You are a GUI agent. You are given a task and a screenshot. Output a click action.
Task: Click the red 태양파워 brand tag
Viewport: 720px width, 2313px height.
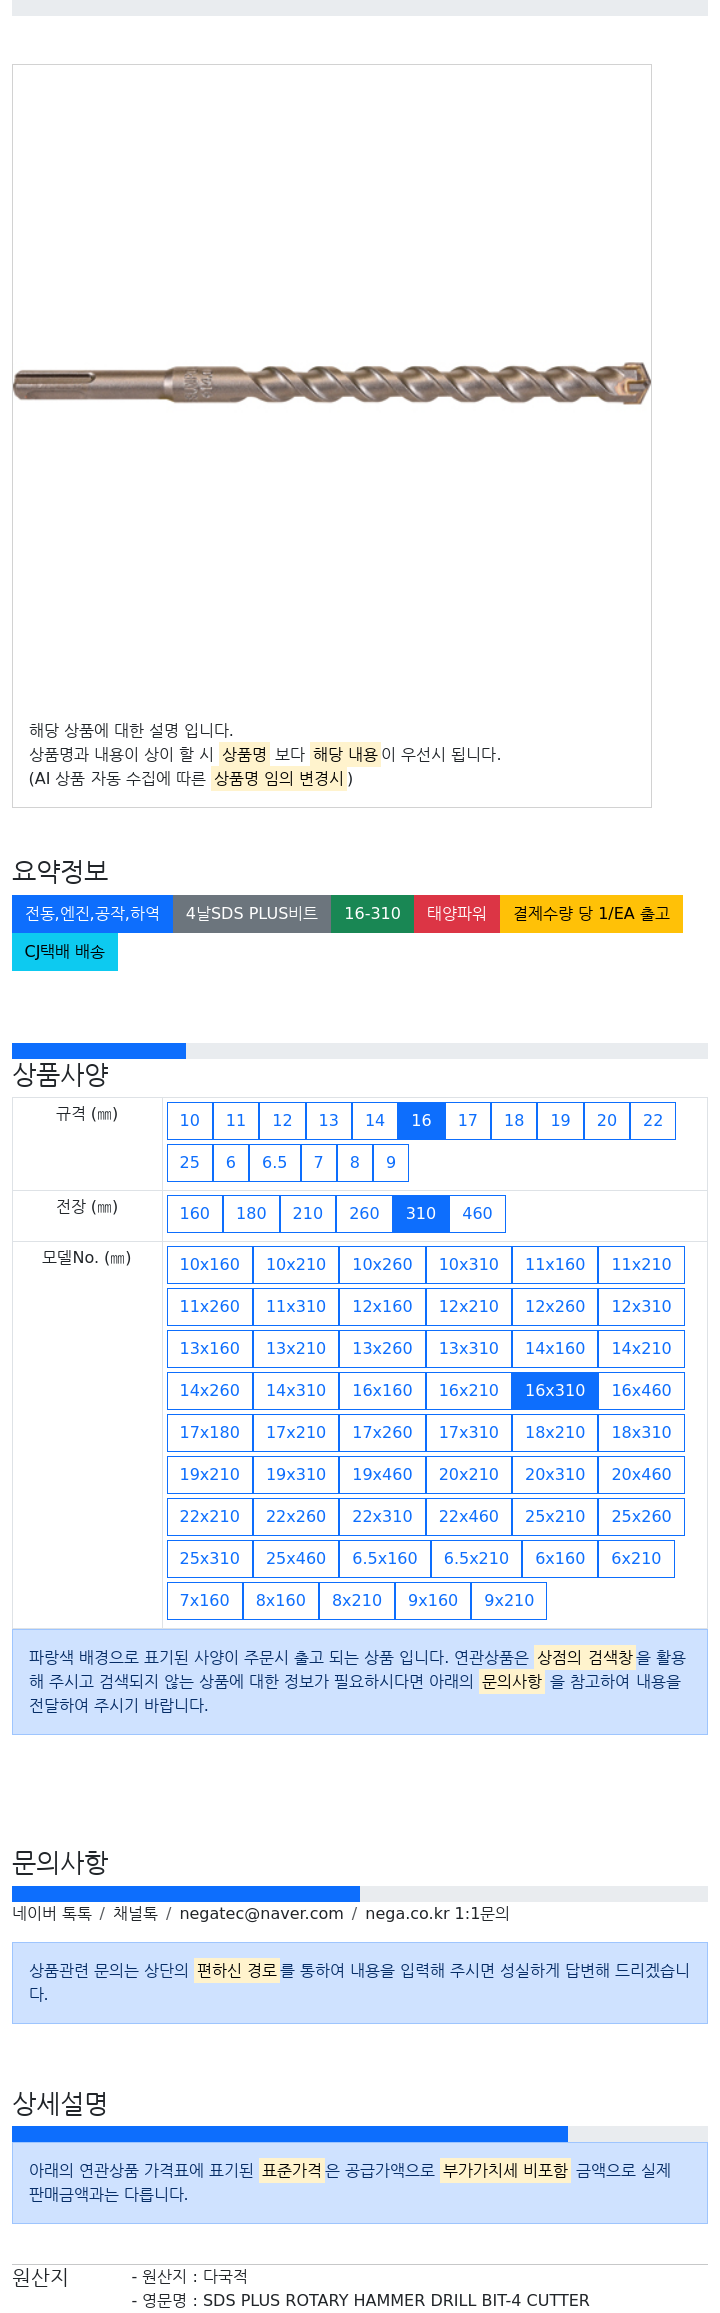click(457, 914)
